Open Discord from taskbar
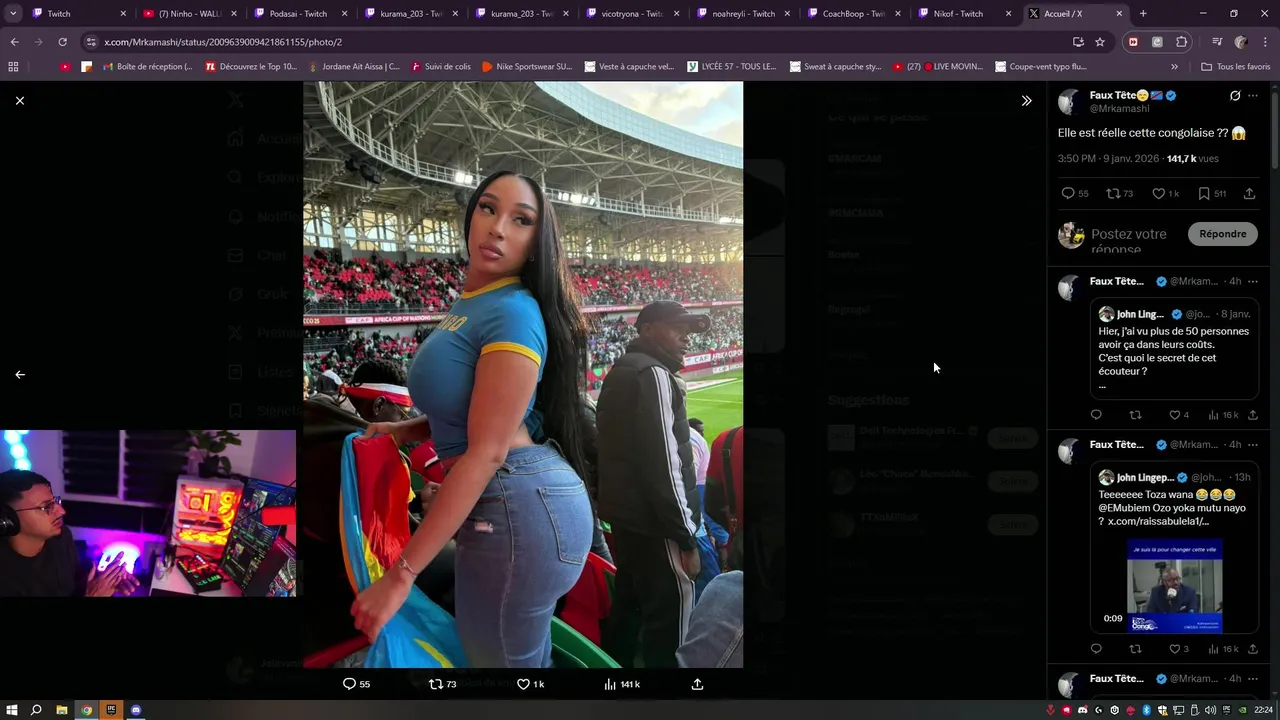The height and width of the screenshot is (720, 1280). [x=136, y=710]
